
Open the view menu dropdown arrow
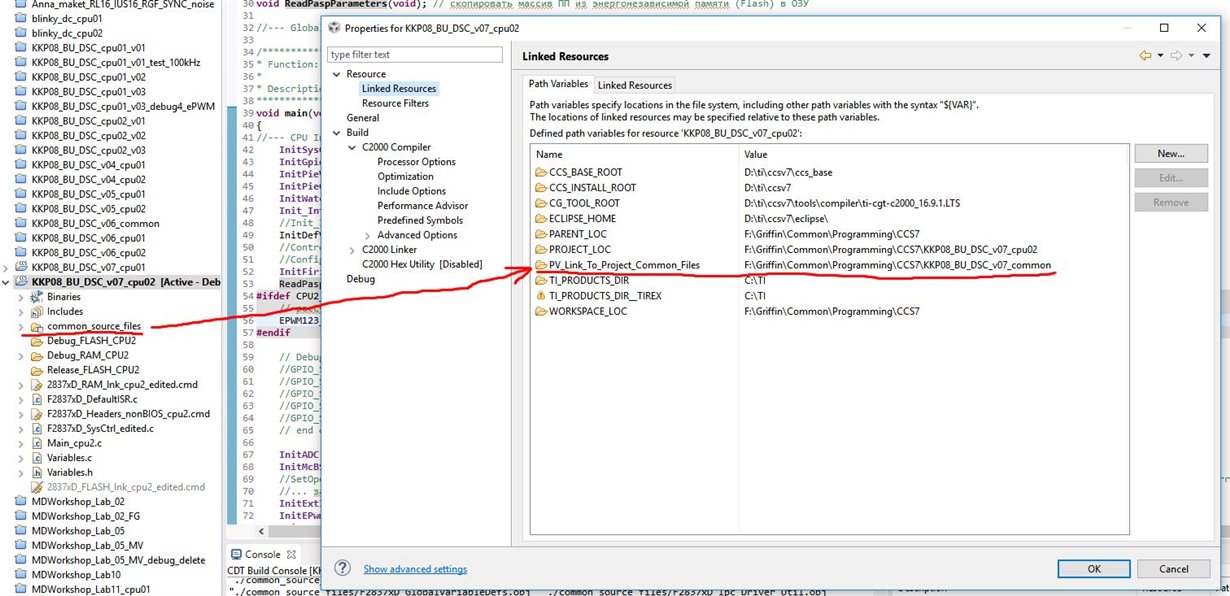[x=1208, y=56]
